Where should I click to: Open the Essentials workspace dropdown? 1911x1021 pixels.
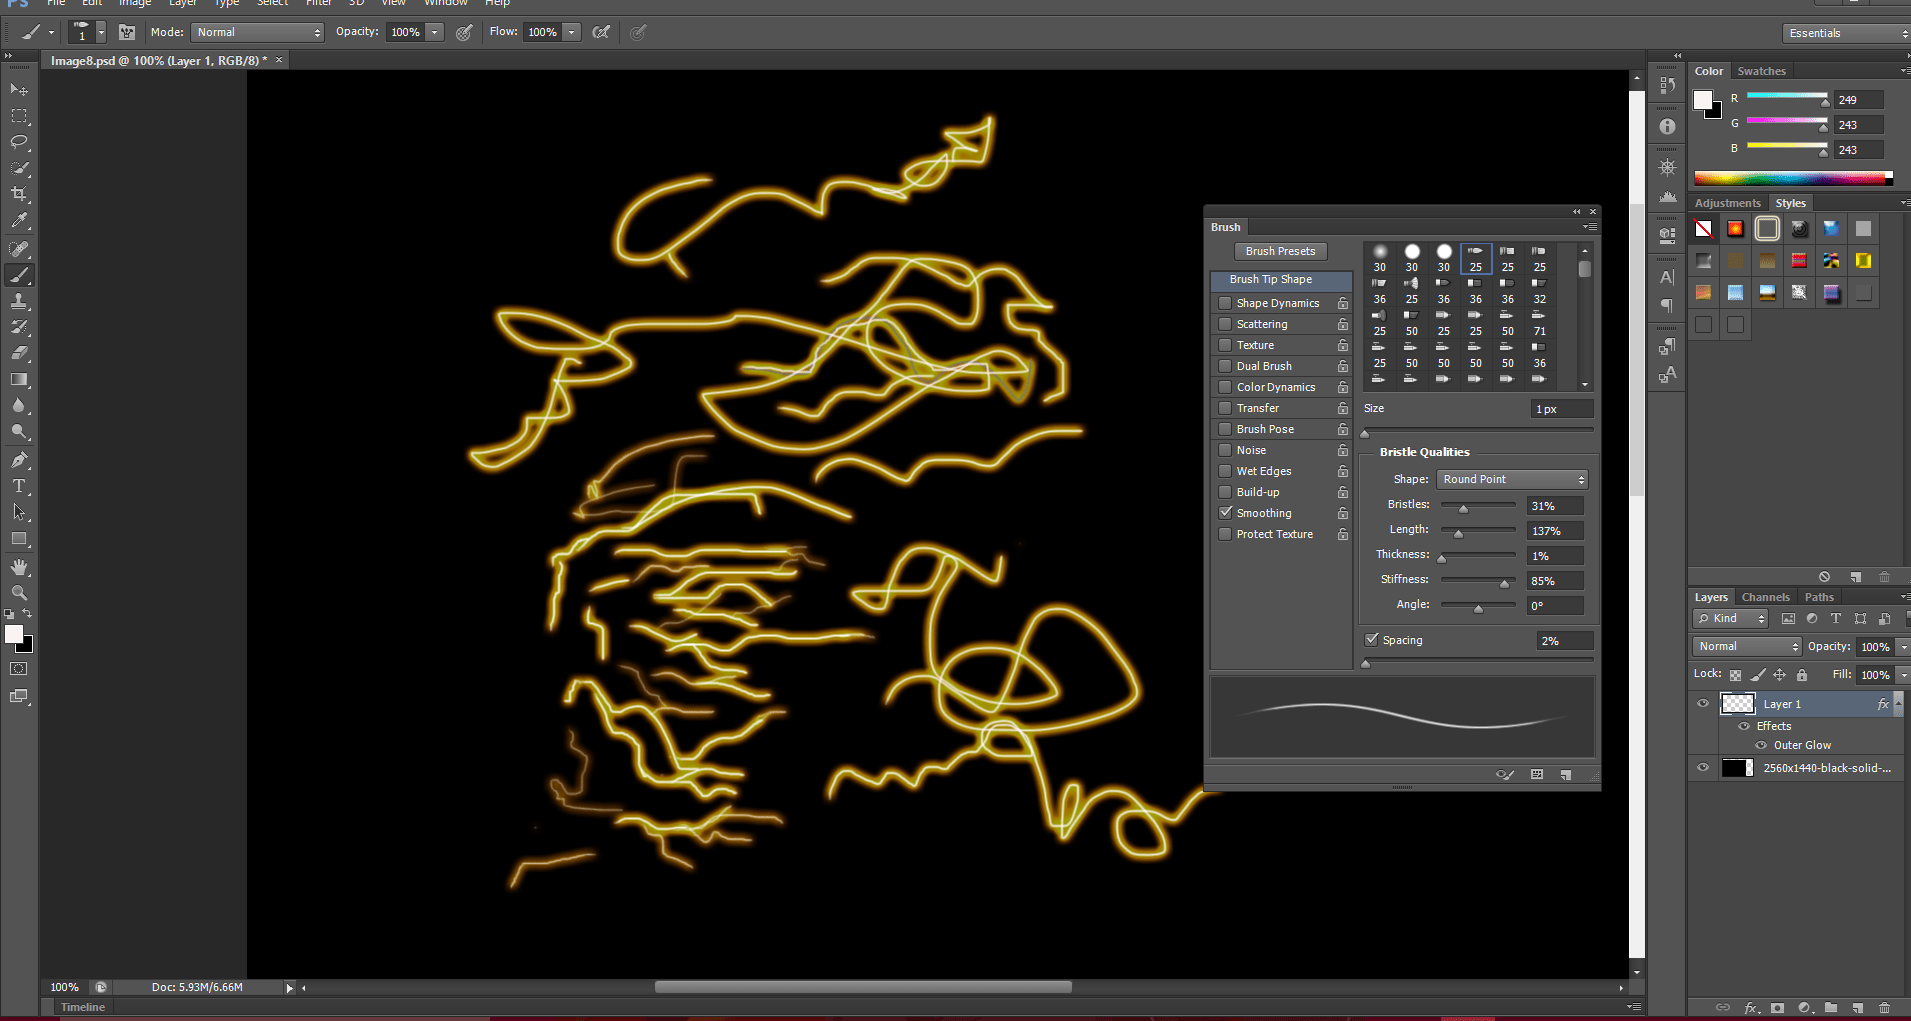click(1842, 32)
